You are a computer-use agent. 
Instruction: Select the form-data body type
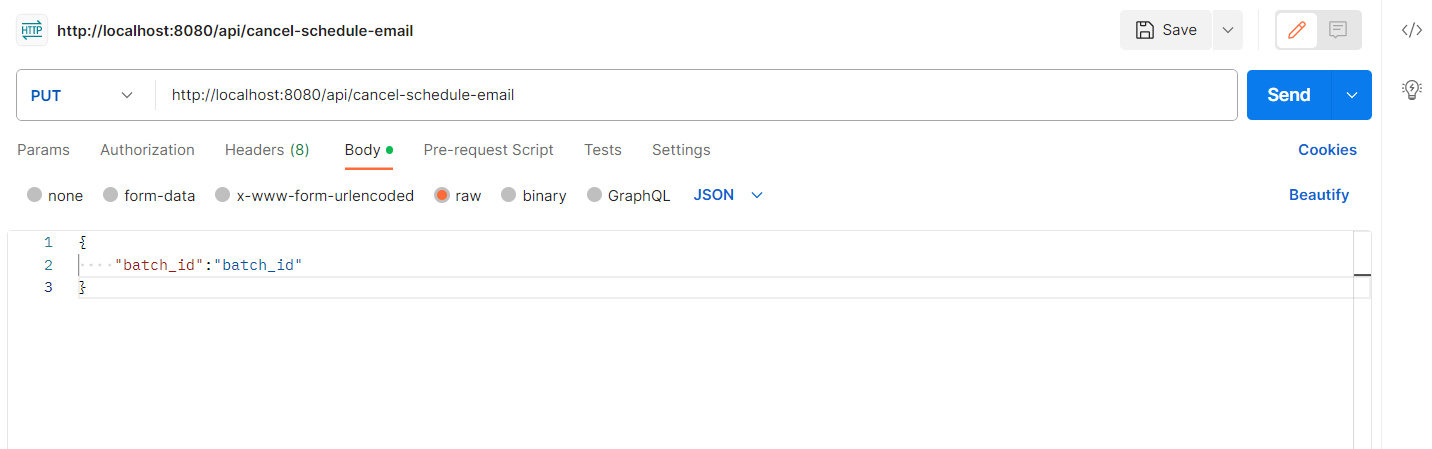pos(111,196)
